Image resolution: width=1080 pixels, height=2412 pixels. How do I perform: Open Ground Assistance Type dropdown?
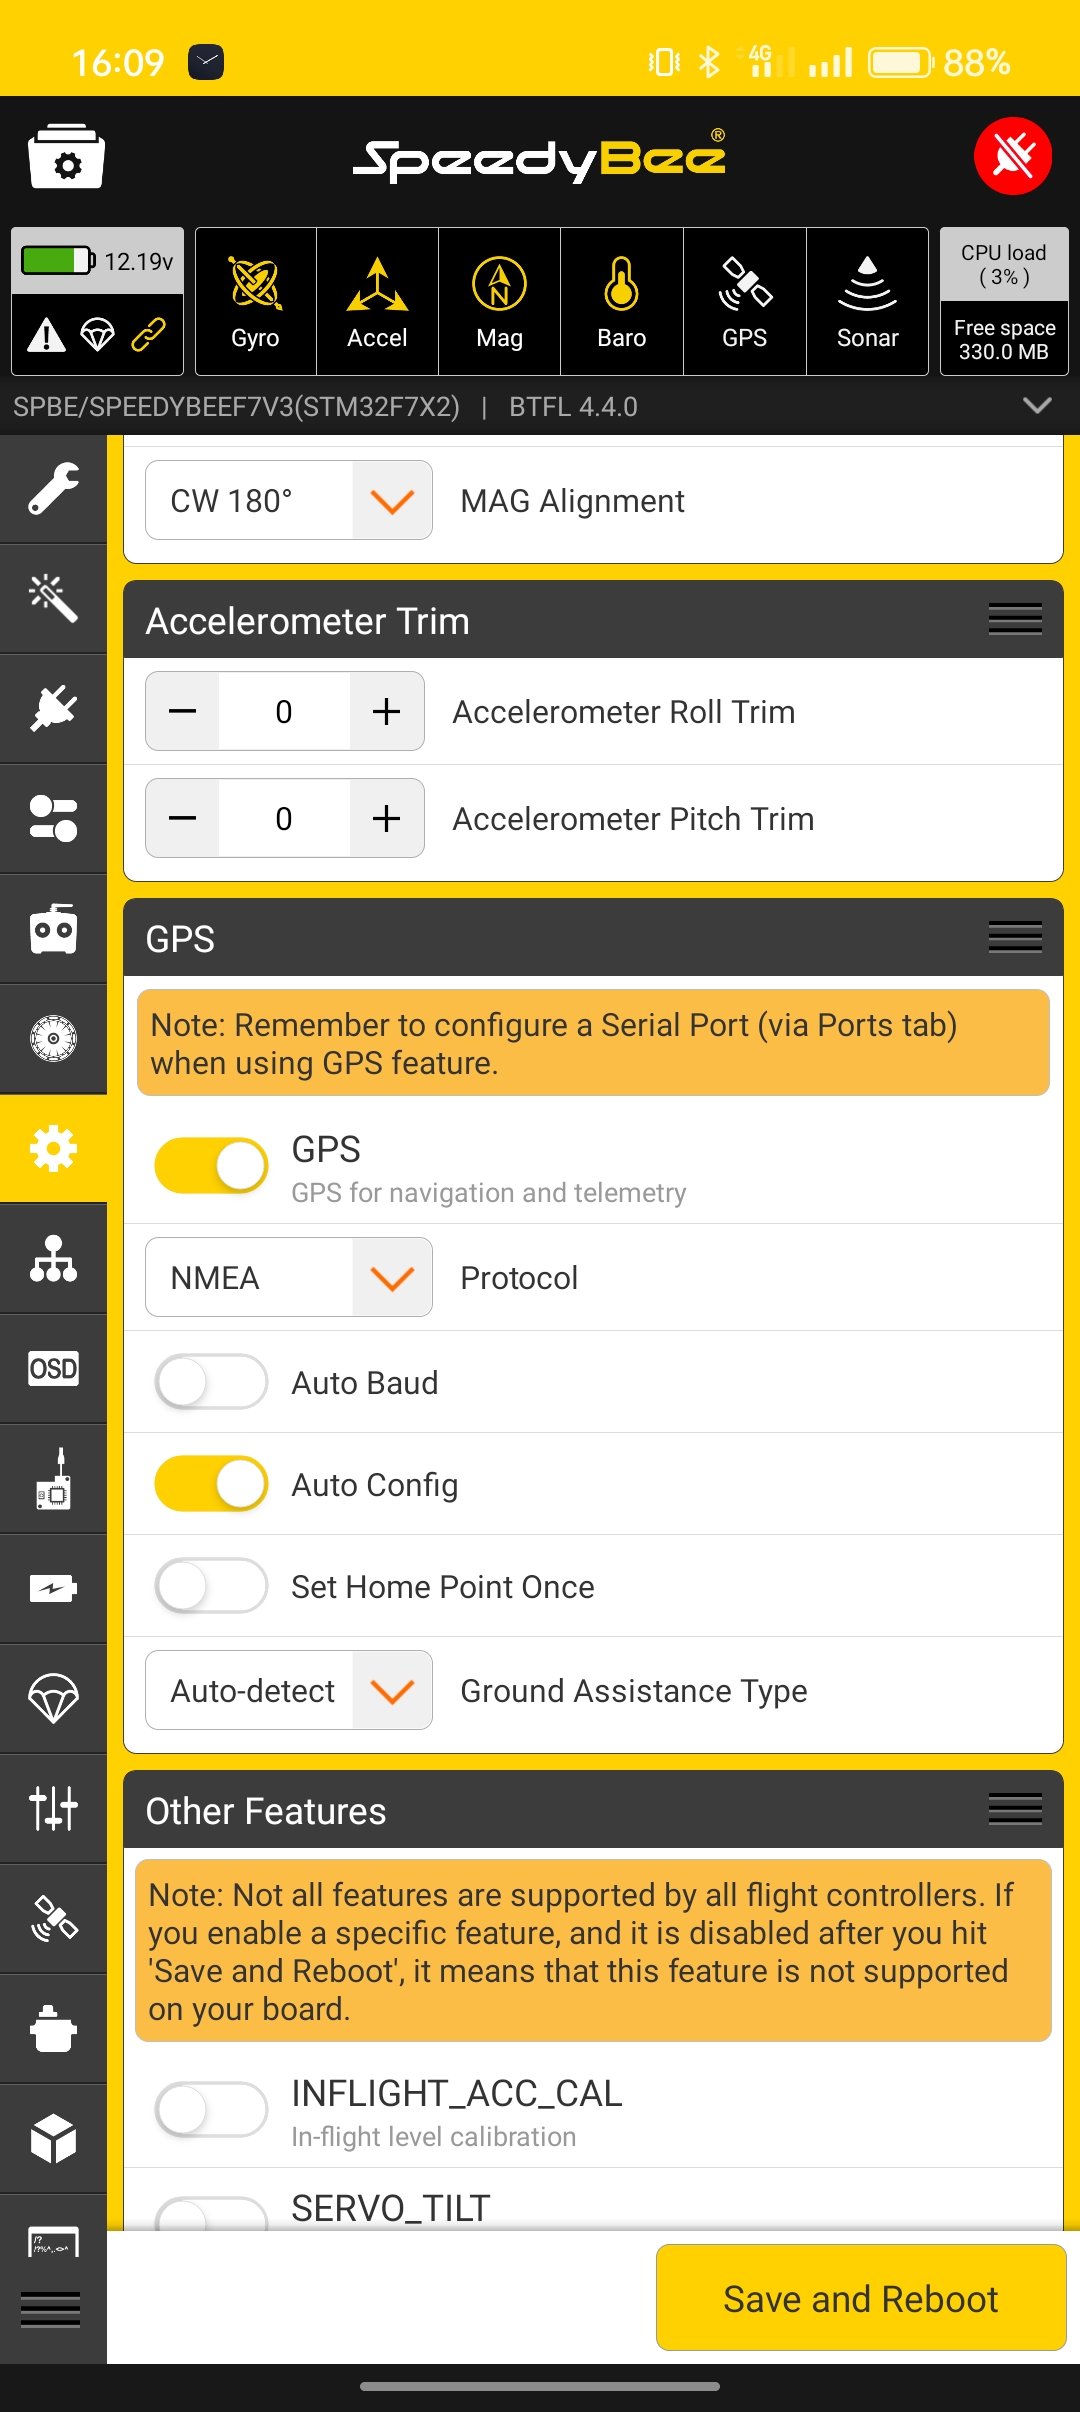(x=289, y=1690)
